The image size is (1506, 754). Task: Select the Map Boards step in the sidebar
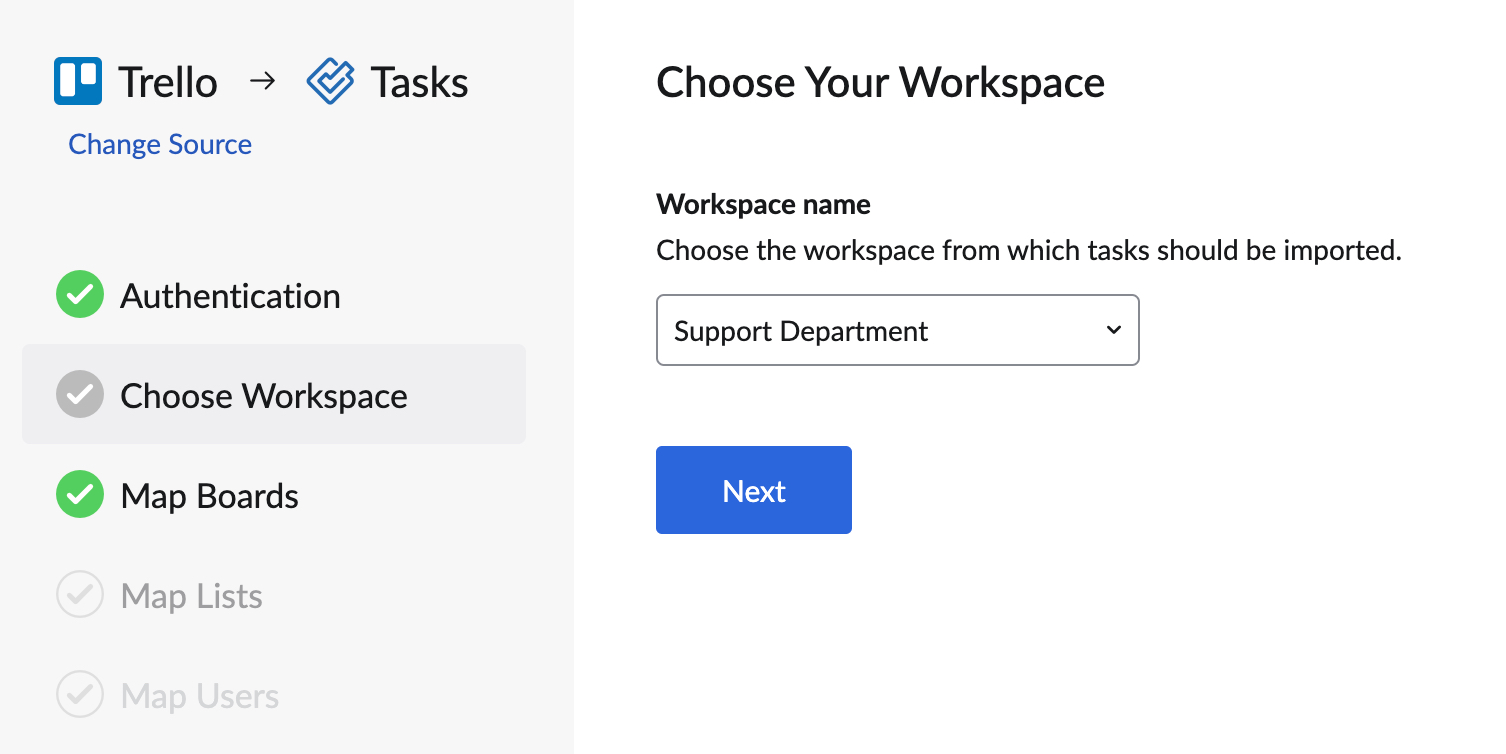tap(209, 494)
